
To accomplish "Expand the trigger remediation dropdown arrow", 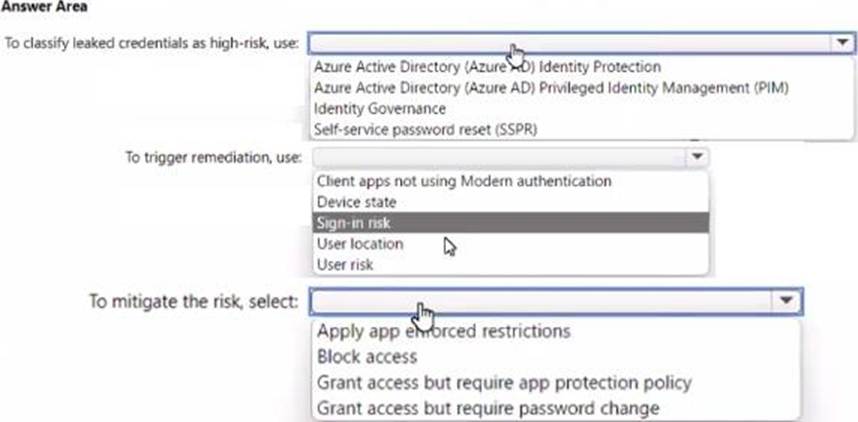I will [x=697, y=157].
